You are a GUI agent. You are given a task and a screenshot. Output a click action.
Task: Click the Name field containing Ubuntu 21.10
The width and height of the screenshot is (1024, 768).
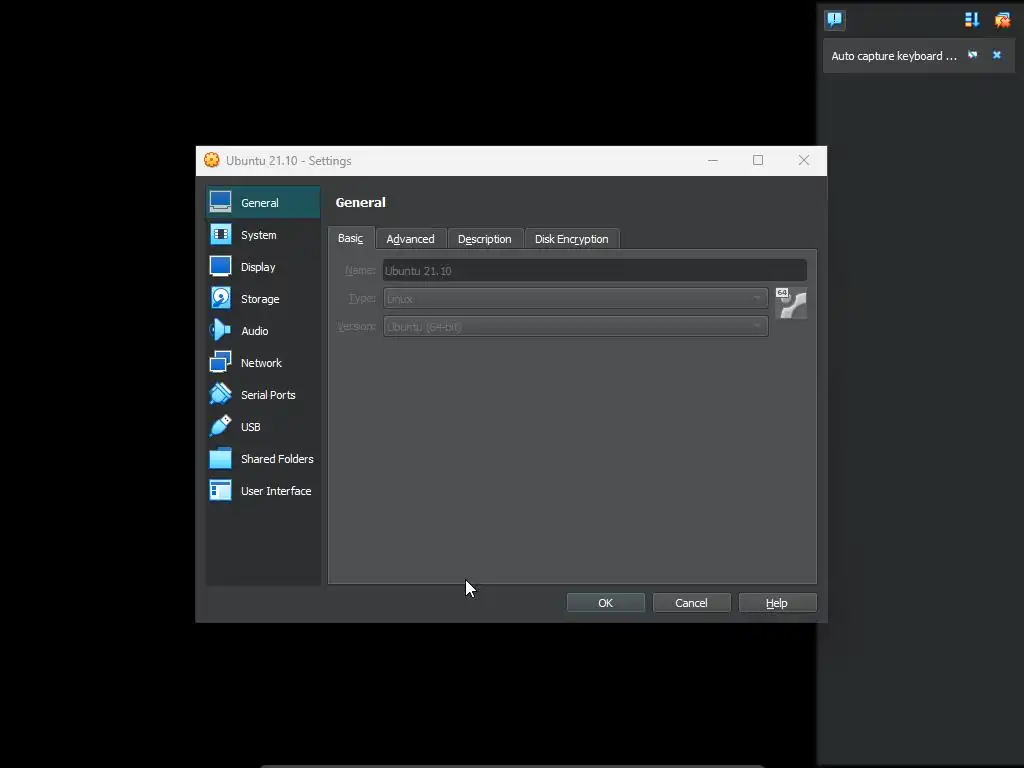[x=594, y=270]
